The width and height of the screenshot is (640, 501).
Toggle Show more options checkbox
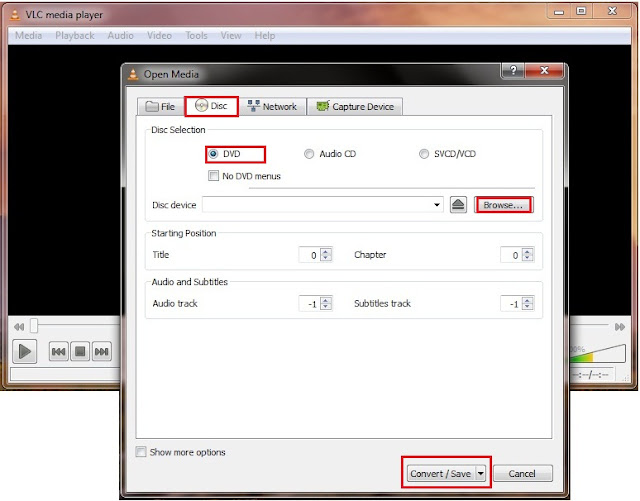141,452
